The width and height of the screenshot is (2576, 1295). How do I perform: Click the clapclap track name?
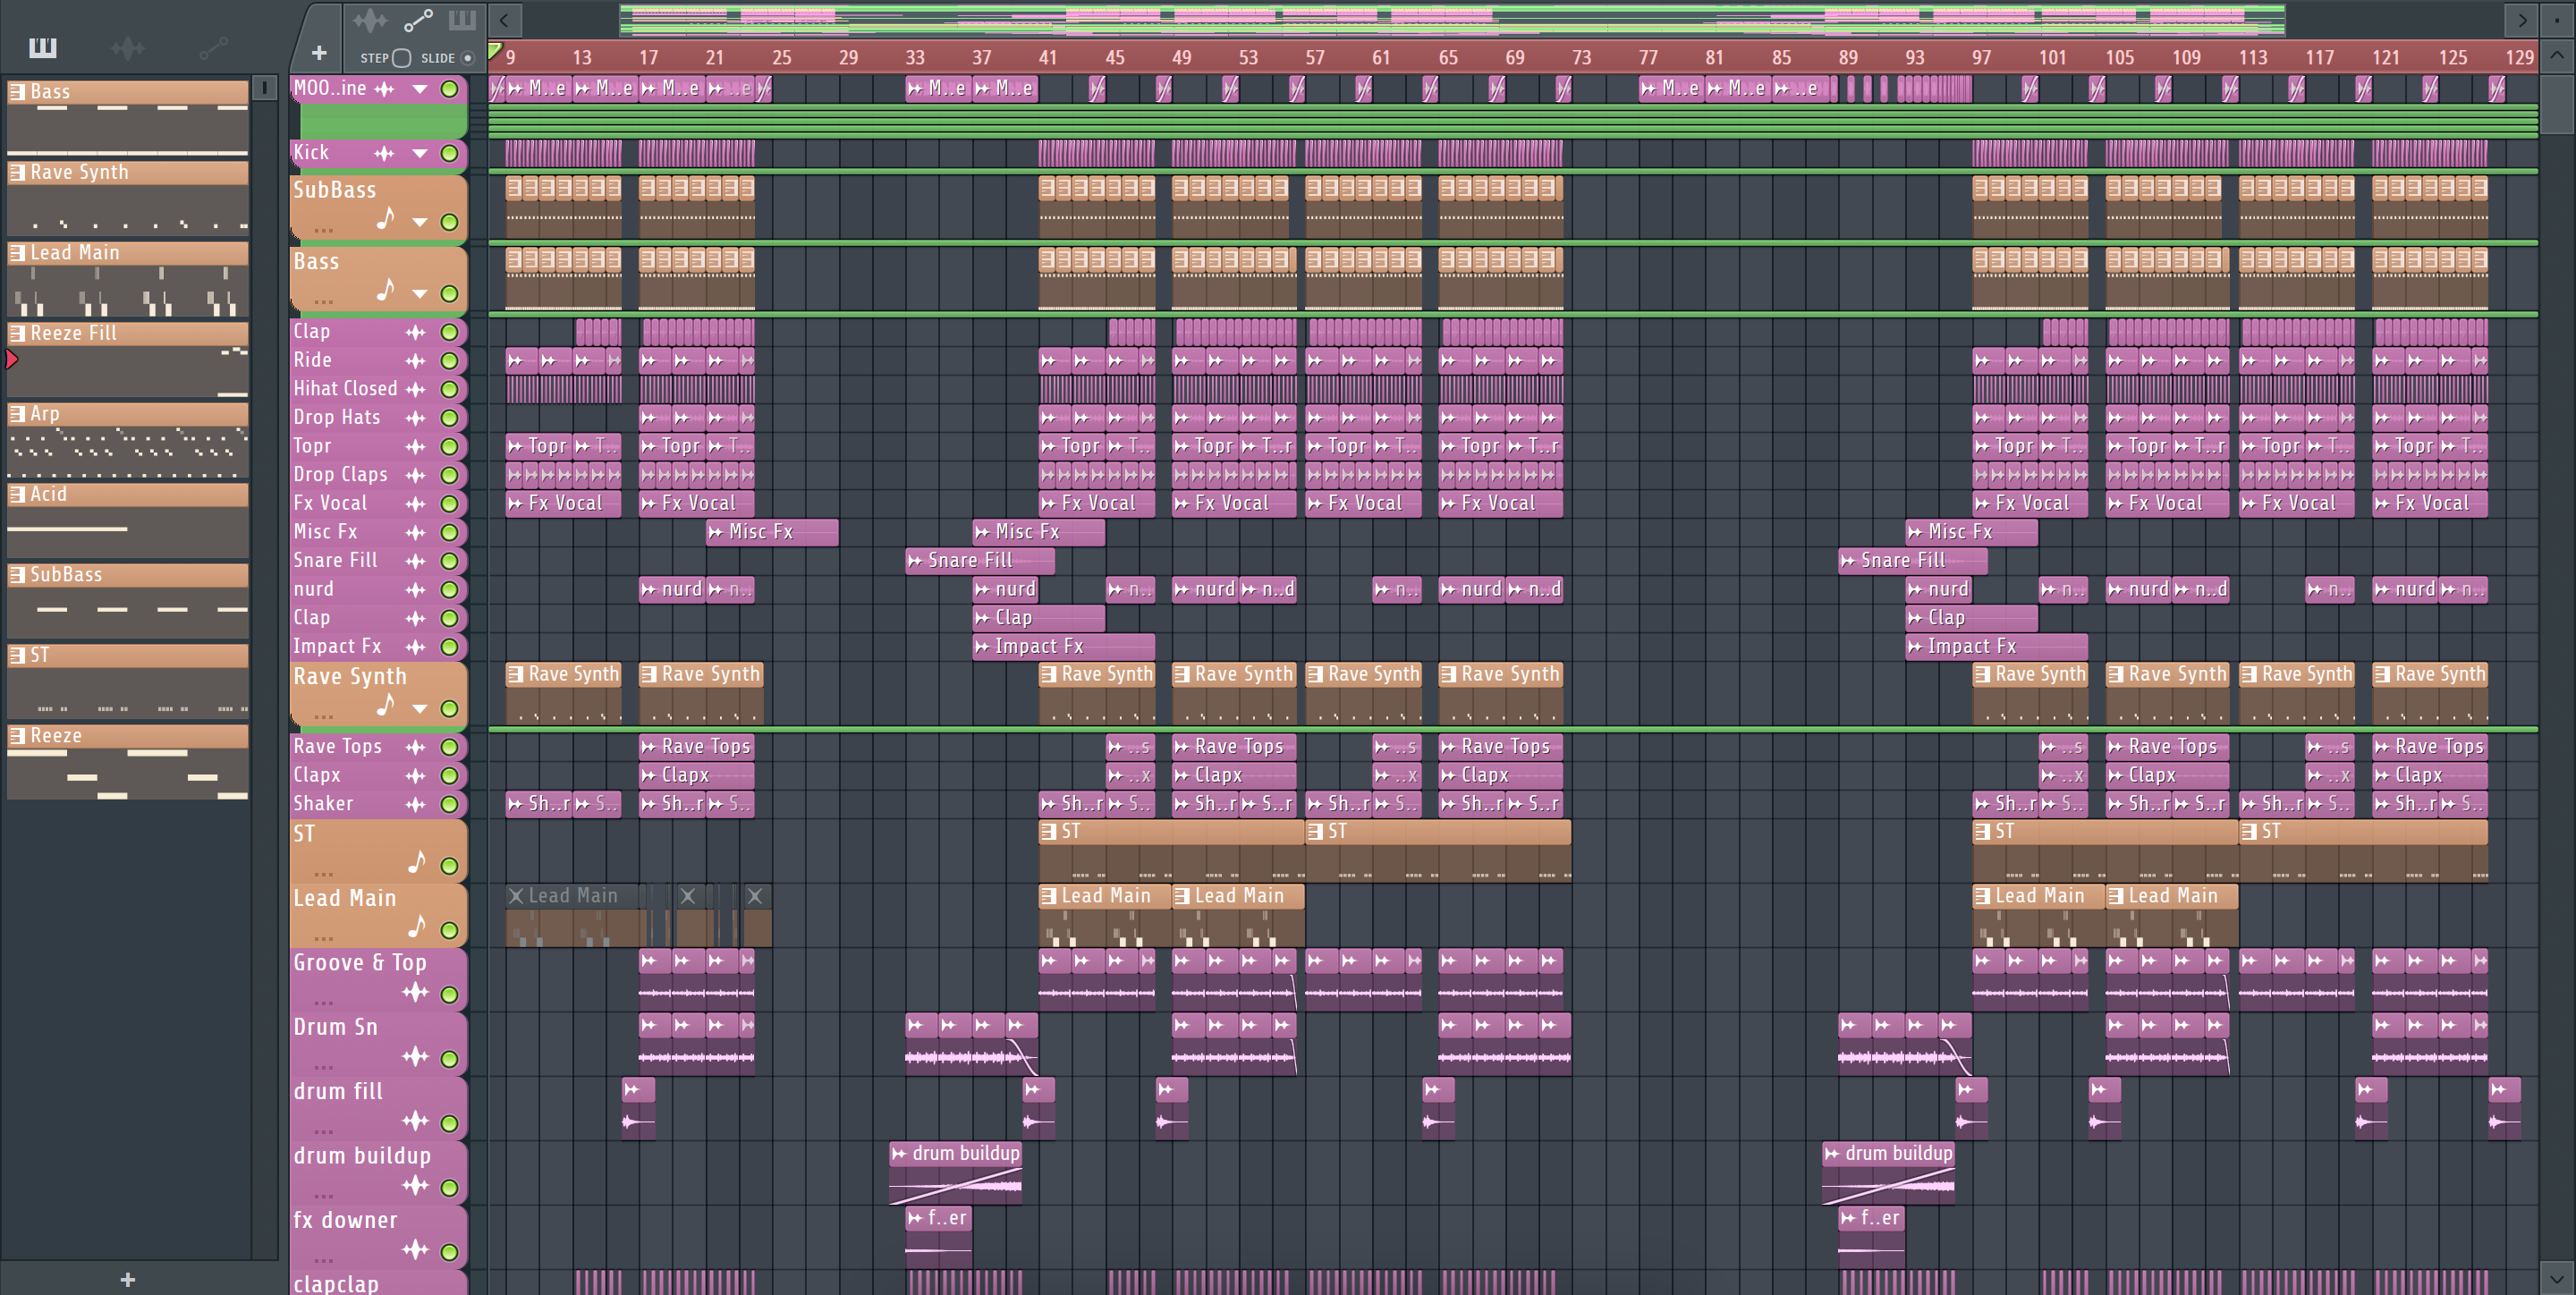click(335, 1283)
